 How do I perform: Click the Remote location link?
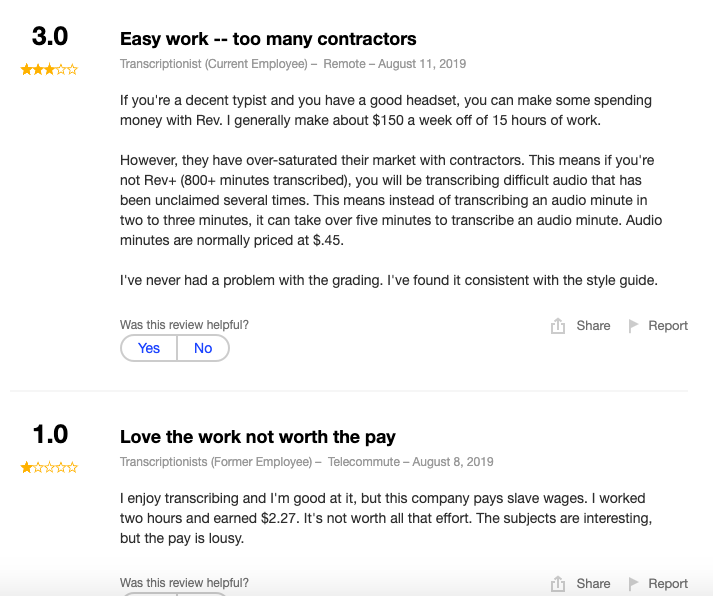point(344,64)
